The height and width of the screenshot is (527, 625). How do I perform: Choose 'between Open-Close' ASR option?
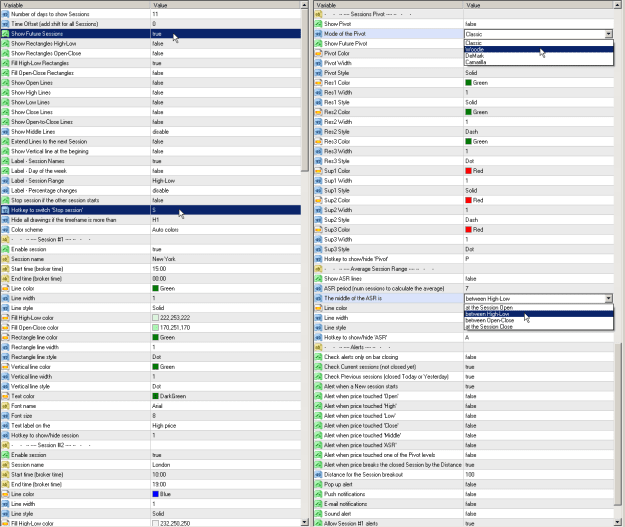tap(539, 320)
